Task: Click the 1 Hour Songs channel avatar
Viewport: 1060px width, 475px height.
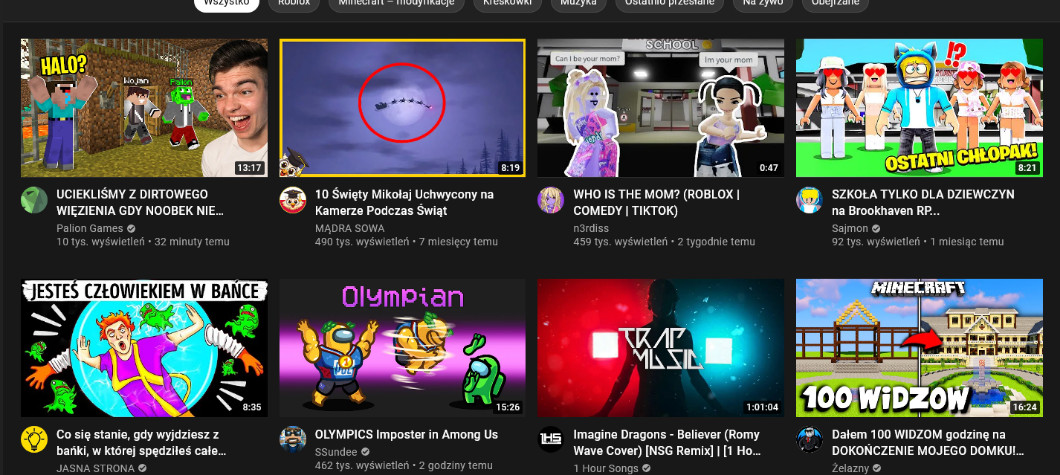Action: click(550, 438)
